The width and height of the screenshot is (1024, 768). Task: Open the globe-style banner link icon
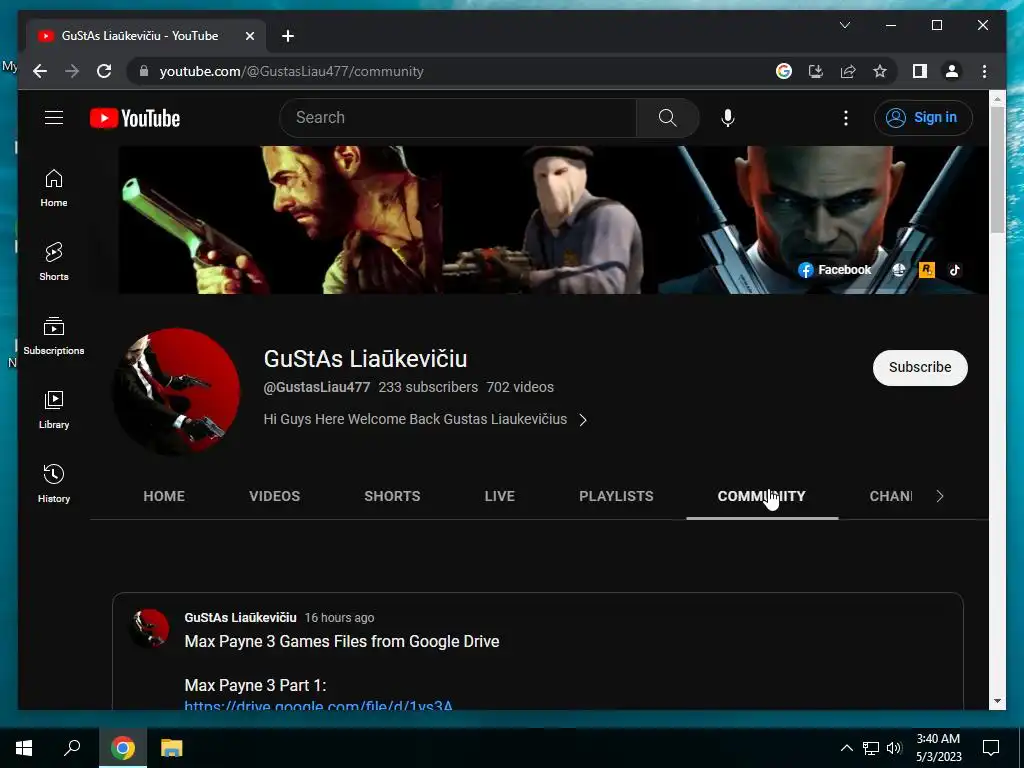coord(899,270)
